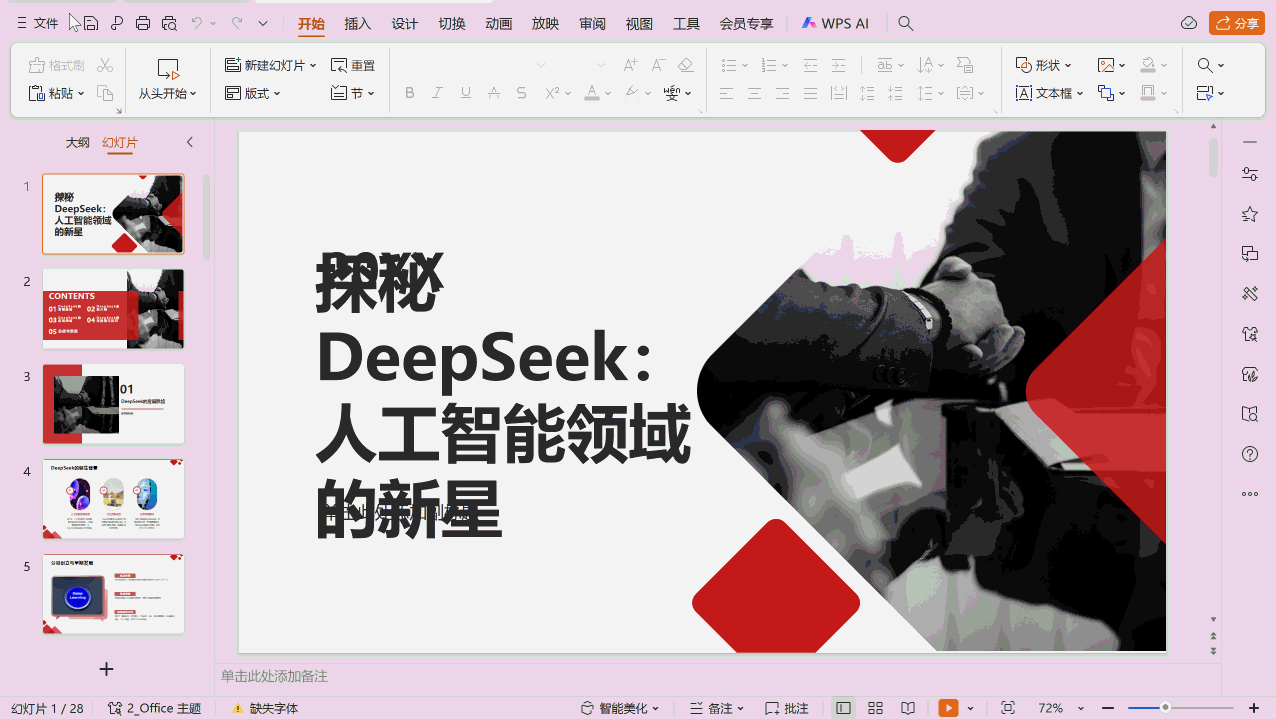
Task: Click the align left icon
Action: click(727, 93)
